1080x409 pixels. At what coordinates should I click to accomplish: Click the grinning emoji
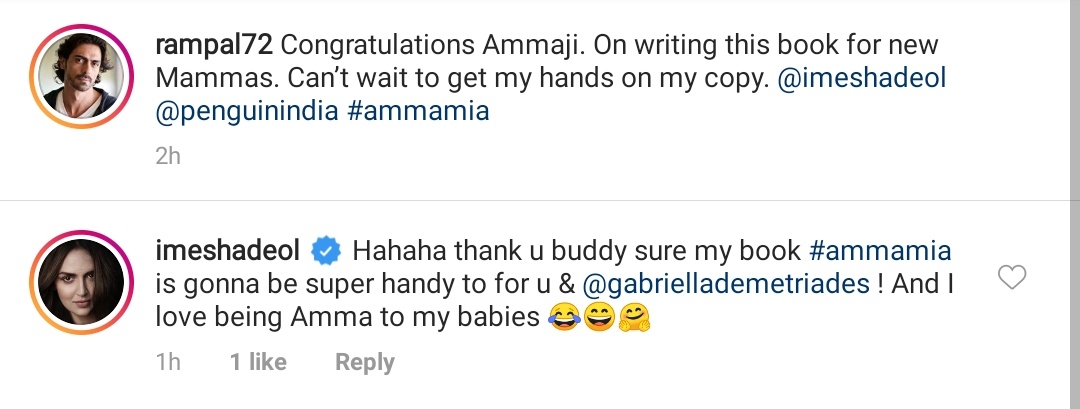tap(600, 318)
